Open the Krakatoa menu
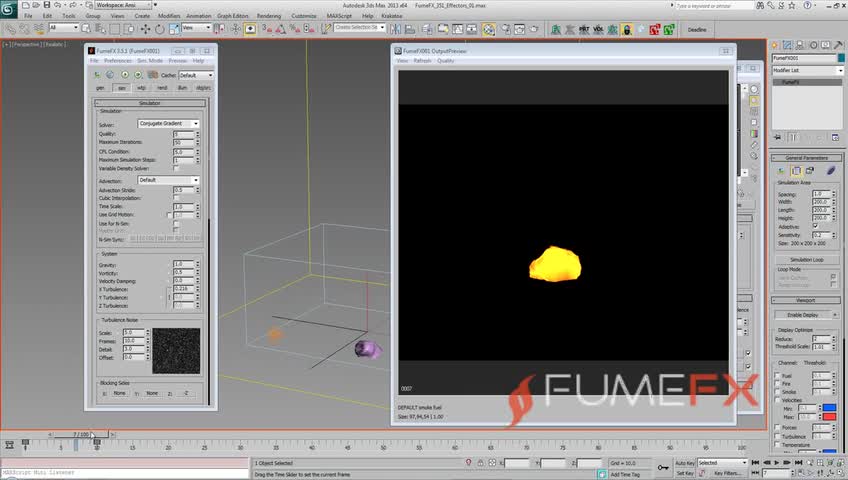848x480 pixels. click(392, 16)
